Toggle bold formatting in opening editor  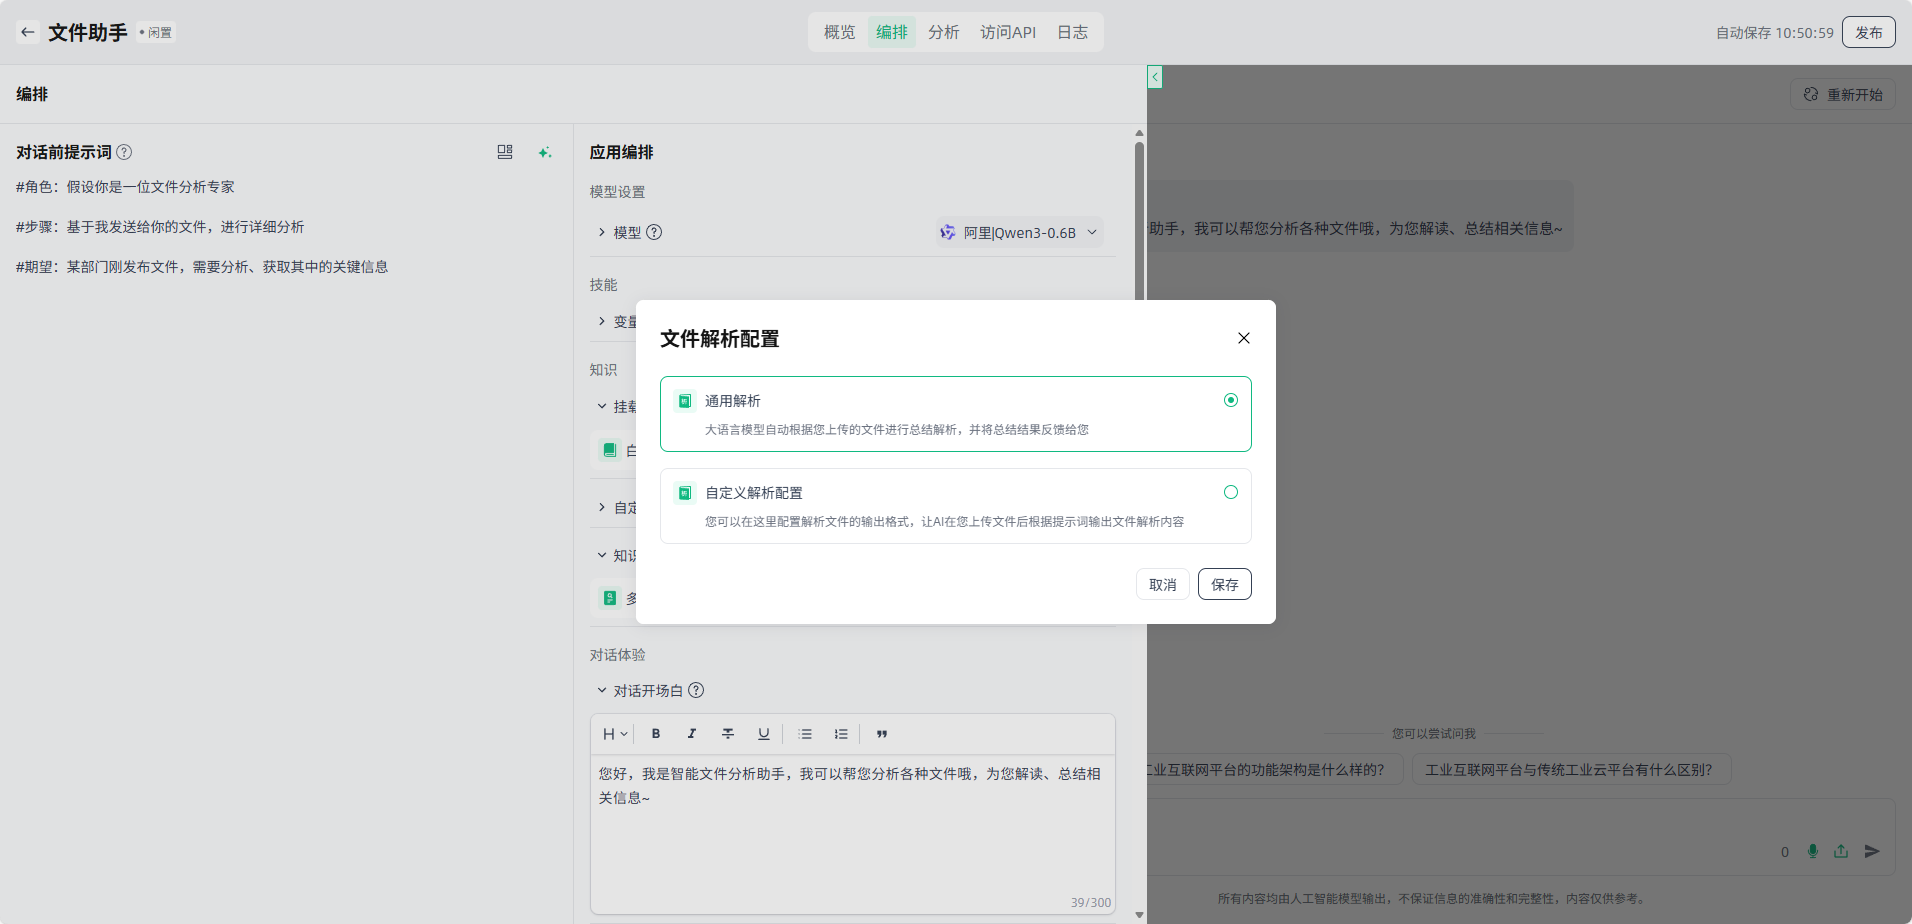coord(656,734)
